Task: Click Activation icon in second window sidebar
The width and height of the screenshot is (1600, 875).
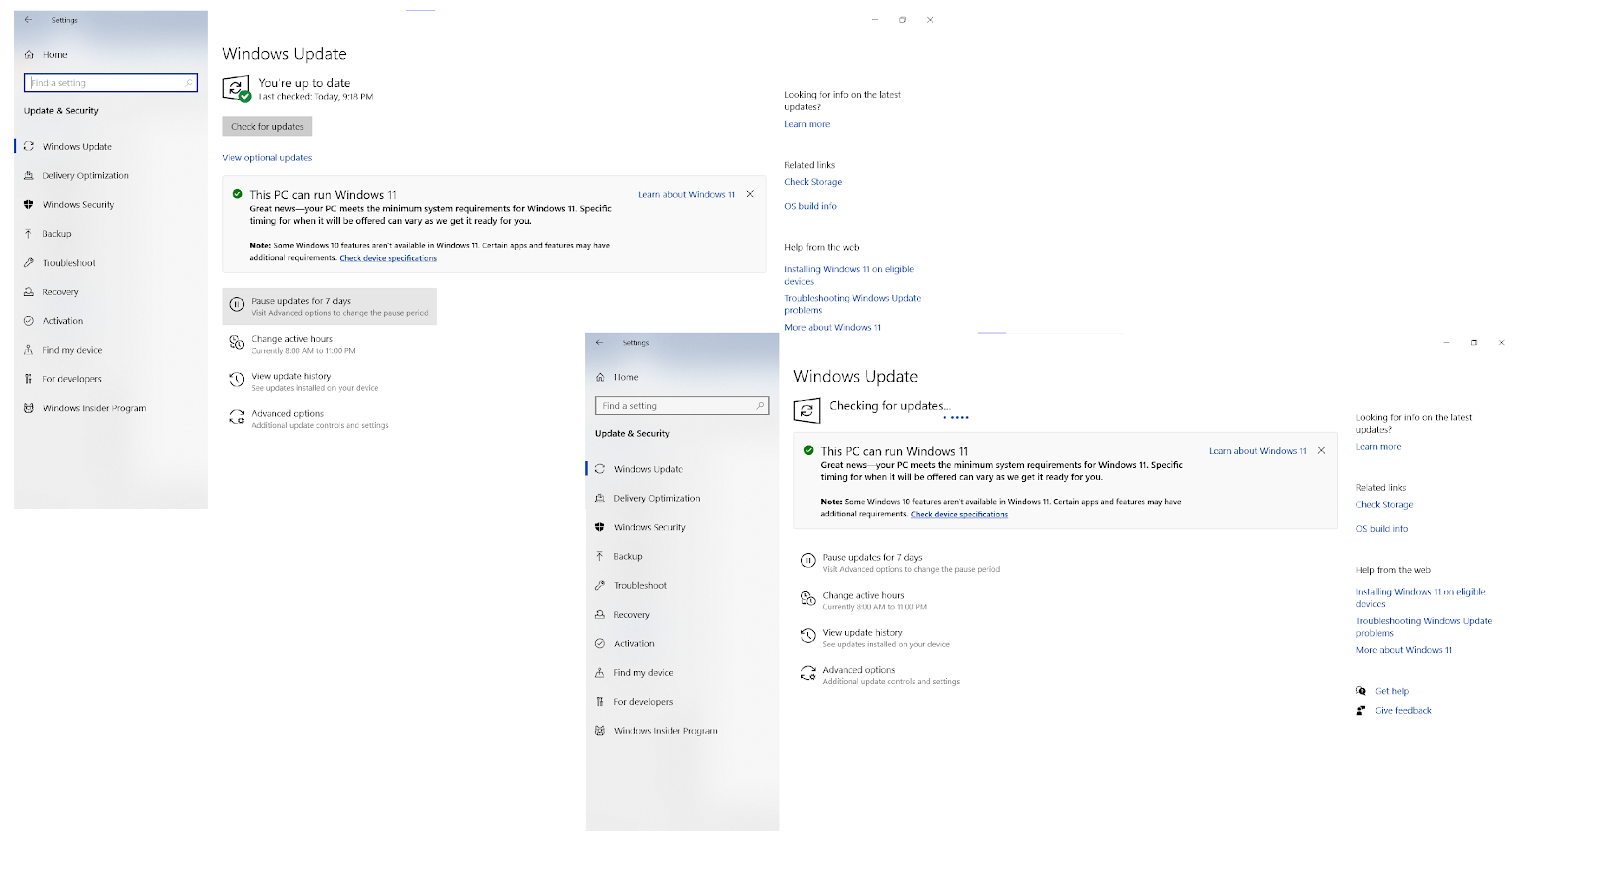Action: tap(600, 644)
